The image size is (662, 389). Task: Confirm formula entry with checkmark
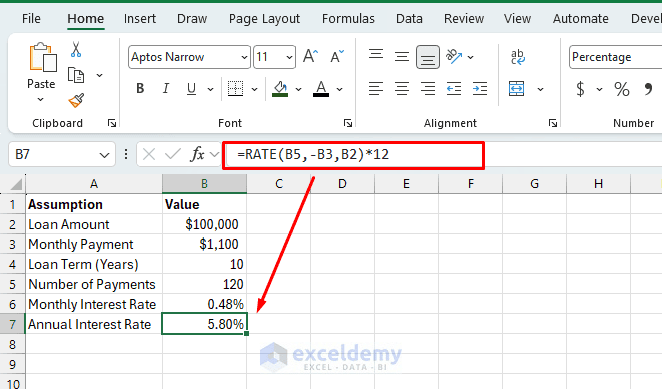173,154
